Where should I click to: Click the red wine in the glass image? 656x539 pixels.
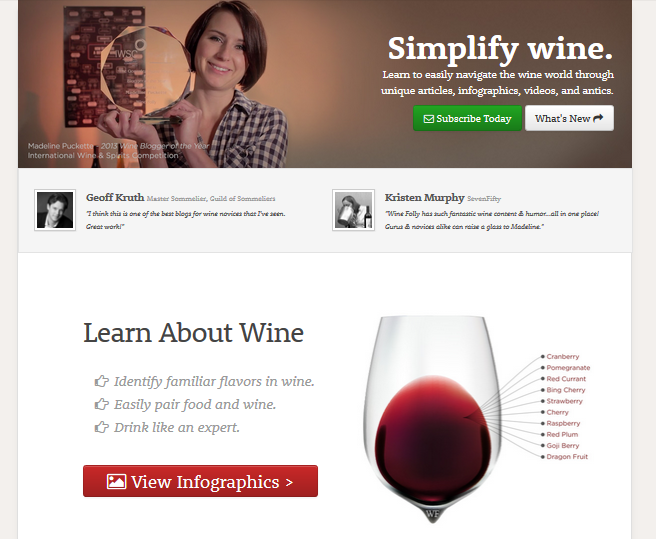pyautogui.click(x=433, y=439)
